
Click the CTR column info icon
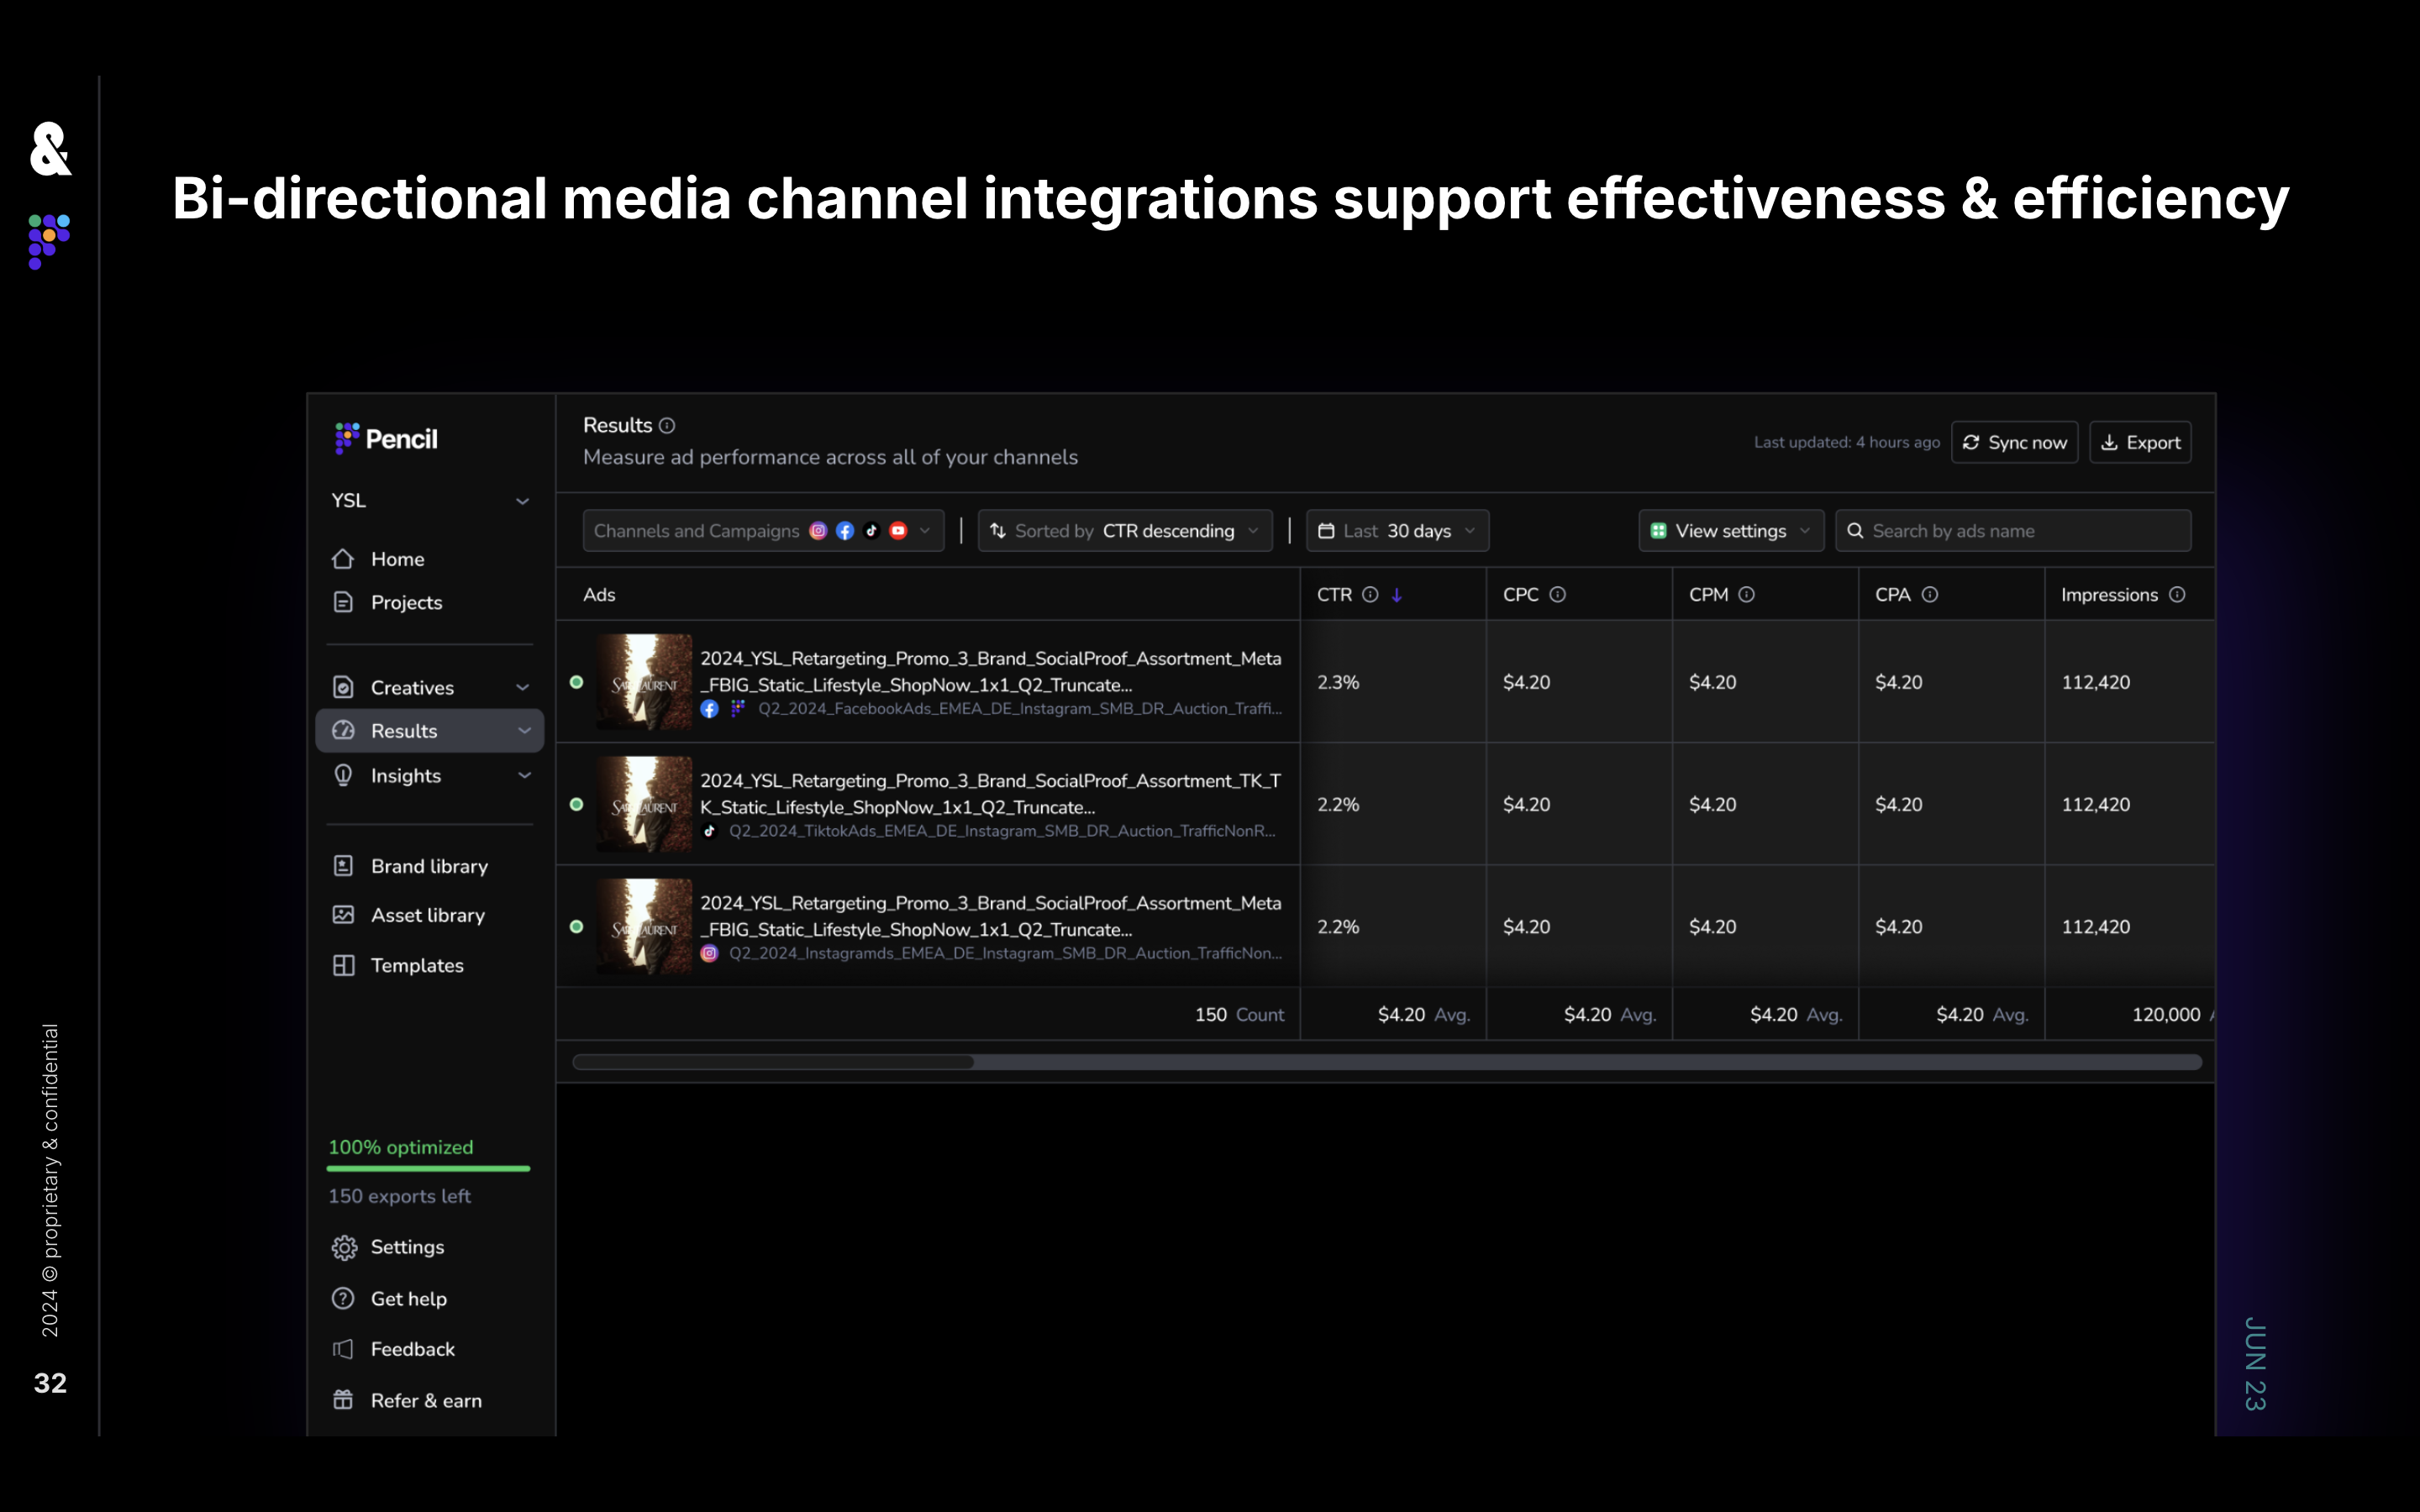pos(1370,594)
